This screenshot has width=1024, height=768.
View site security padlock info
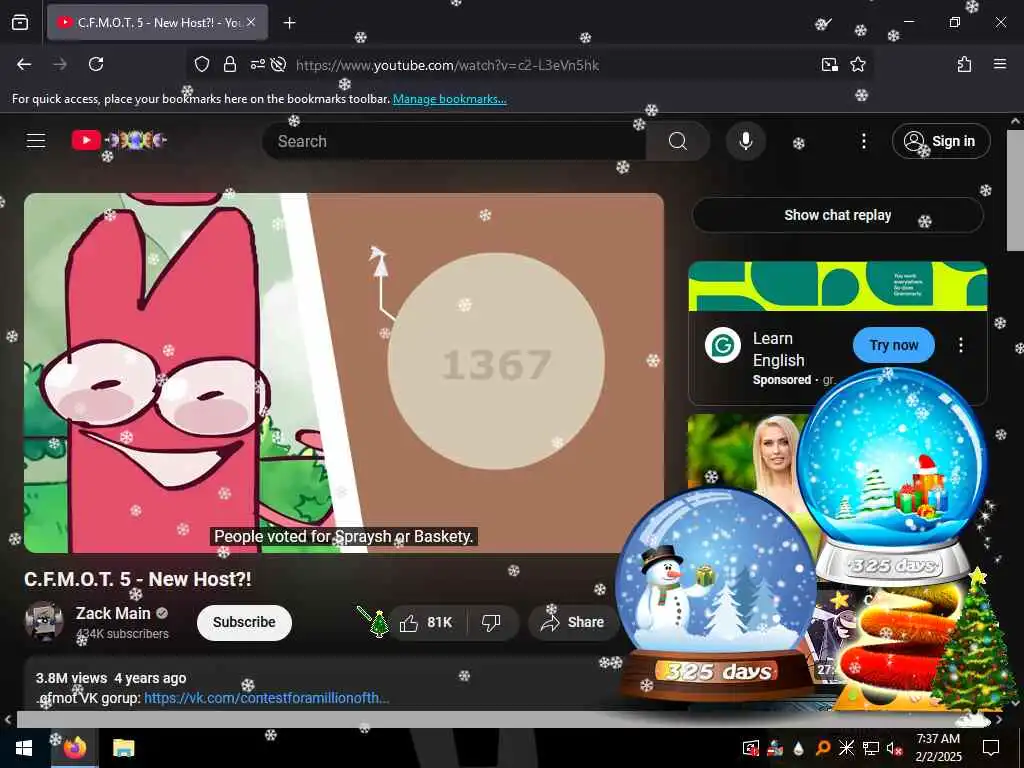[x=229, y=64]
